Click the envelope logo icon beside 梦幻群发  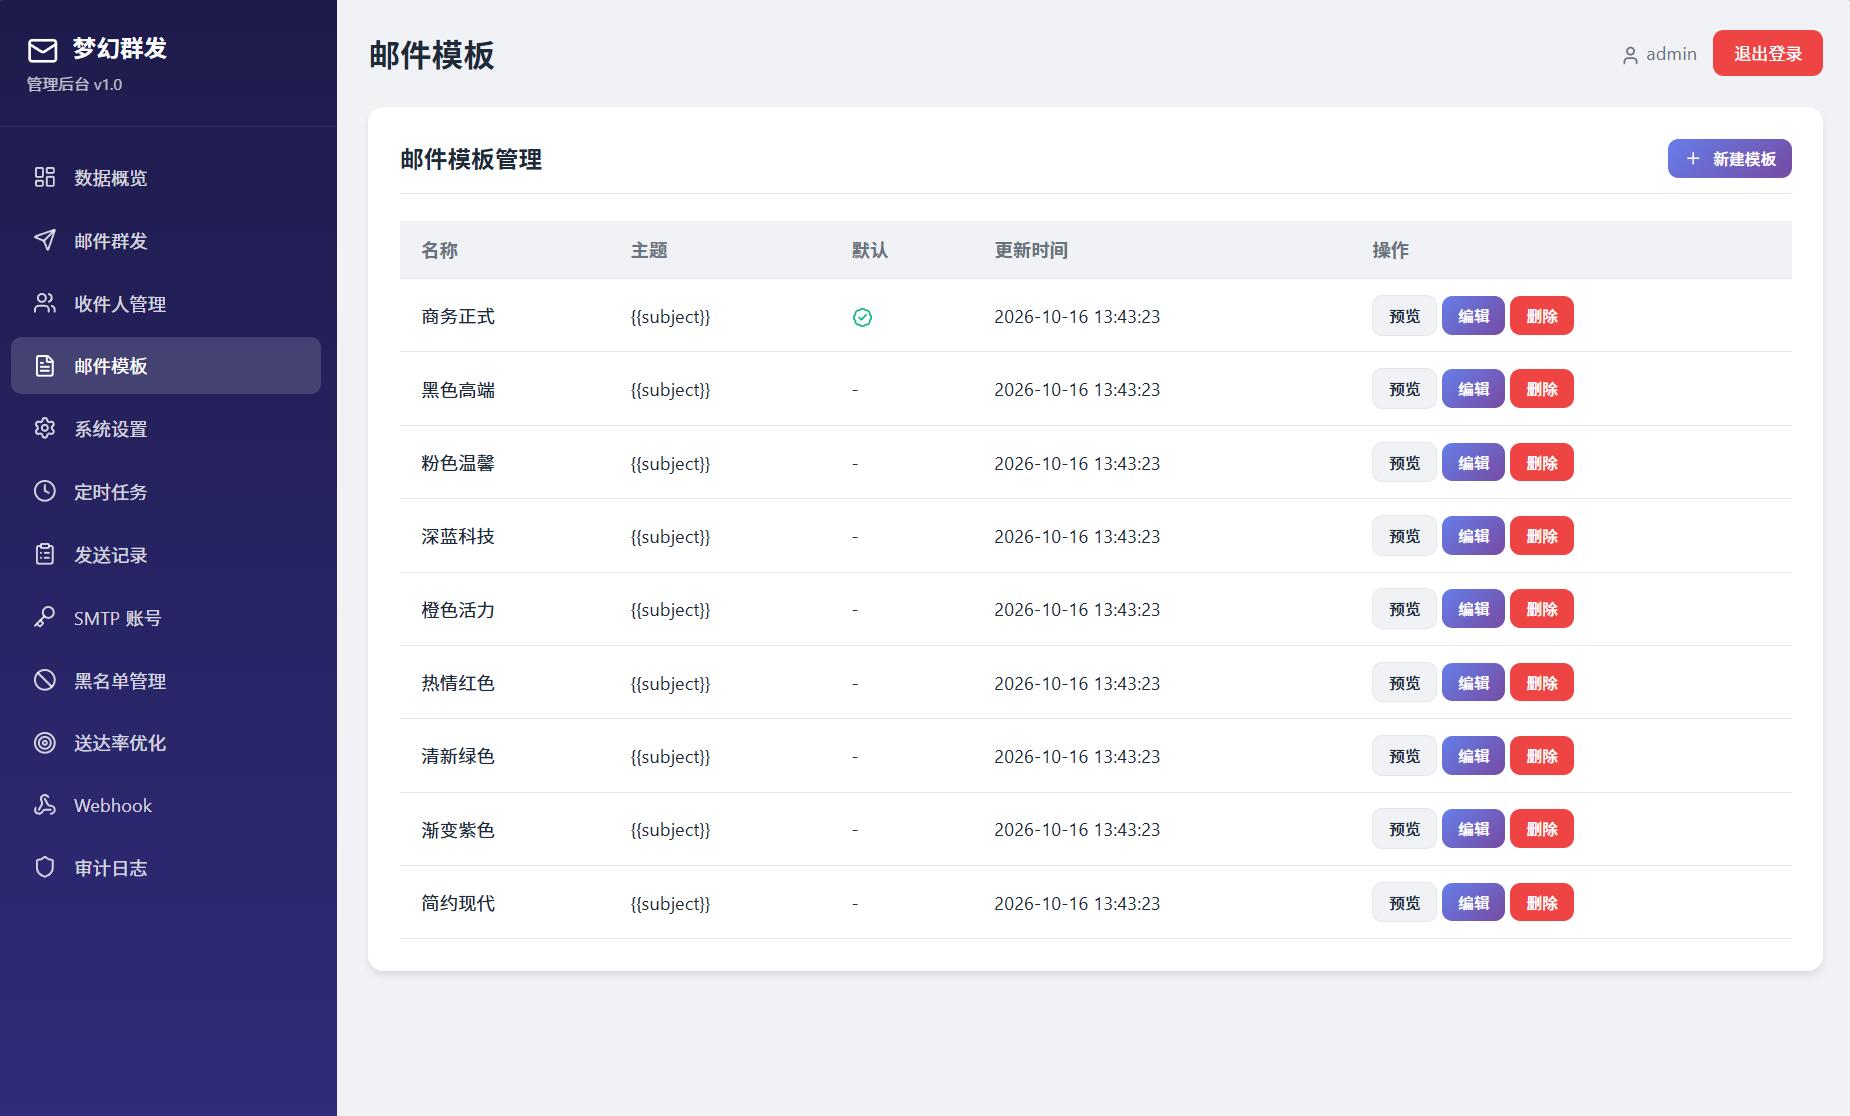(x=43, y=50)
